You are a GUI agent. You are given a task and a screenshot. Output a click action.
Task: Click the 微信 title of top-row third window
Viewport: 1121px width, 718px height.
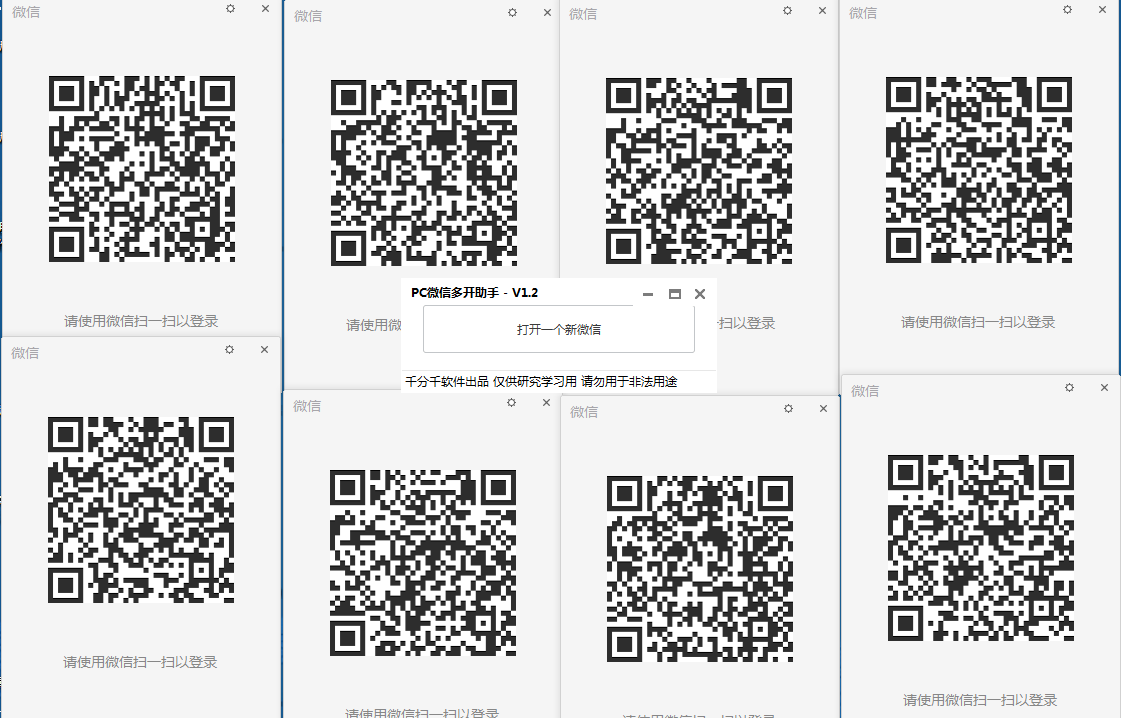pyautogui.click(x=583, y=14)
